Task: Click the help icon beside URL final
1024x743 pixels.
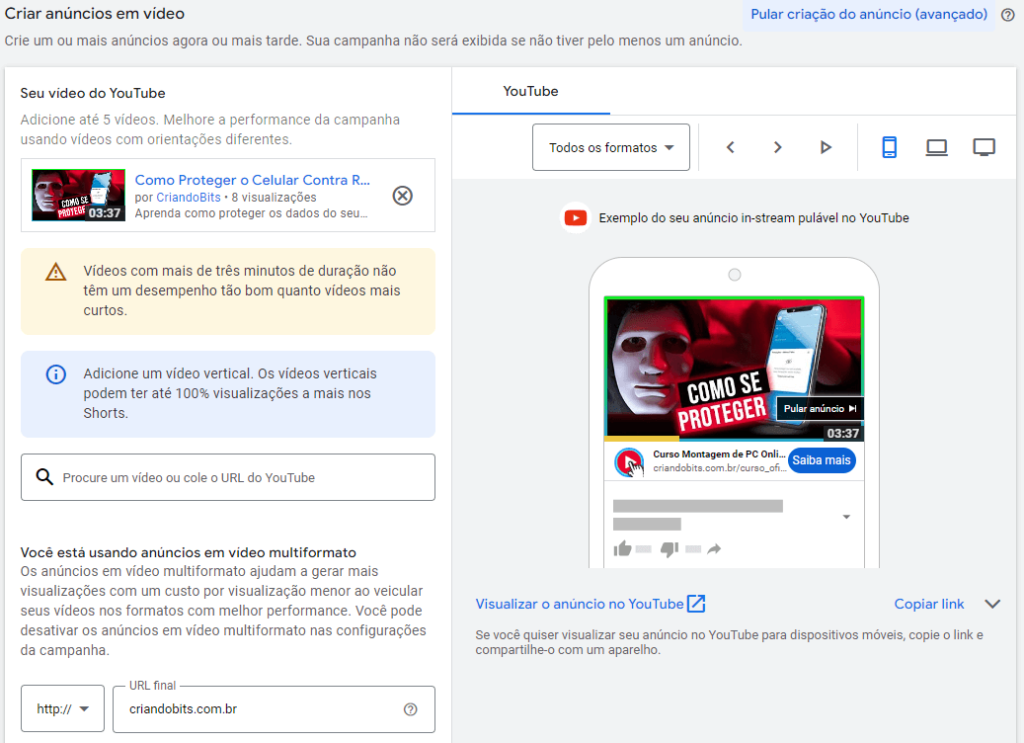Action: pyautogui.click(x=410, y=708)
